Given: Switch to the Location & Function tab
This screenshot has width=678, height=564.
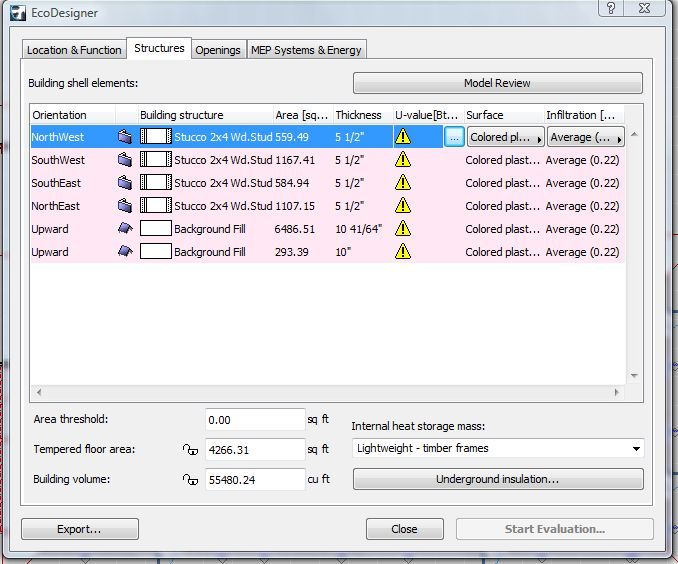Looking at the screenshot, I should (x=74, y=50).
